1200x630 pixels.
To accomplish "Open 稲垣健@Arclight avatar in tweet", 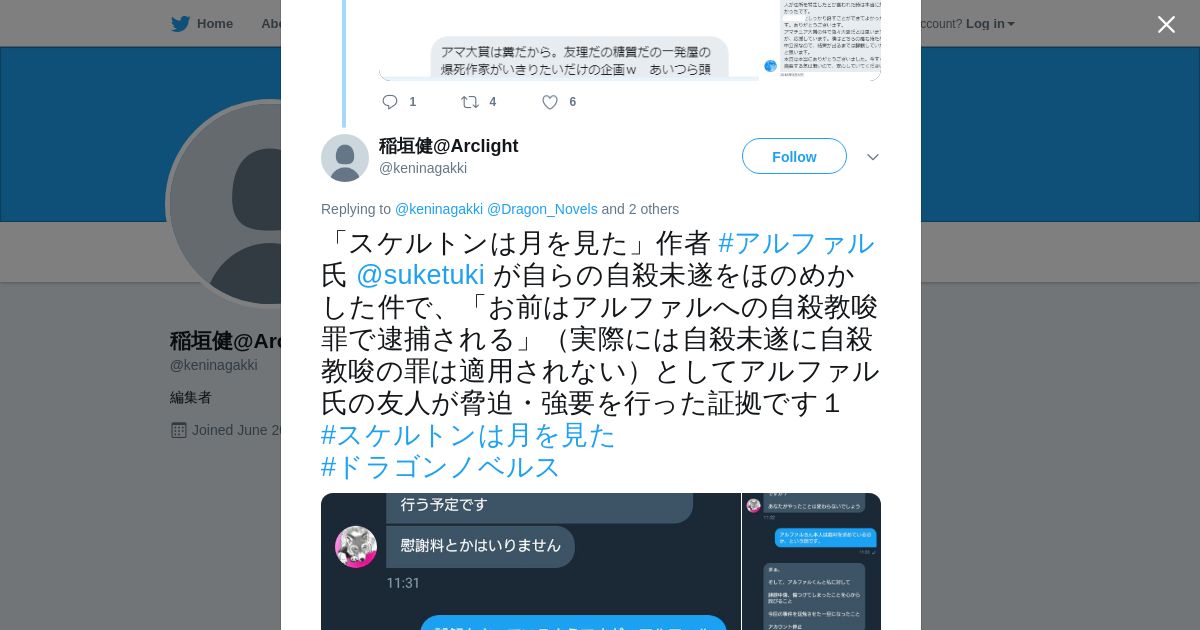I will [345, 158].
